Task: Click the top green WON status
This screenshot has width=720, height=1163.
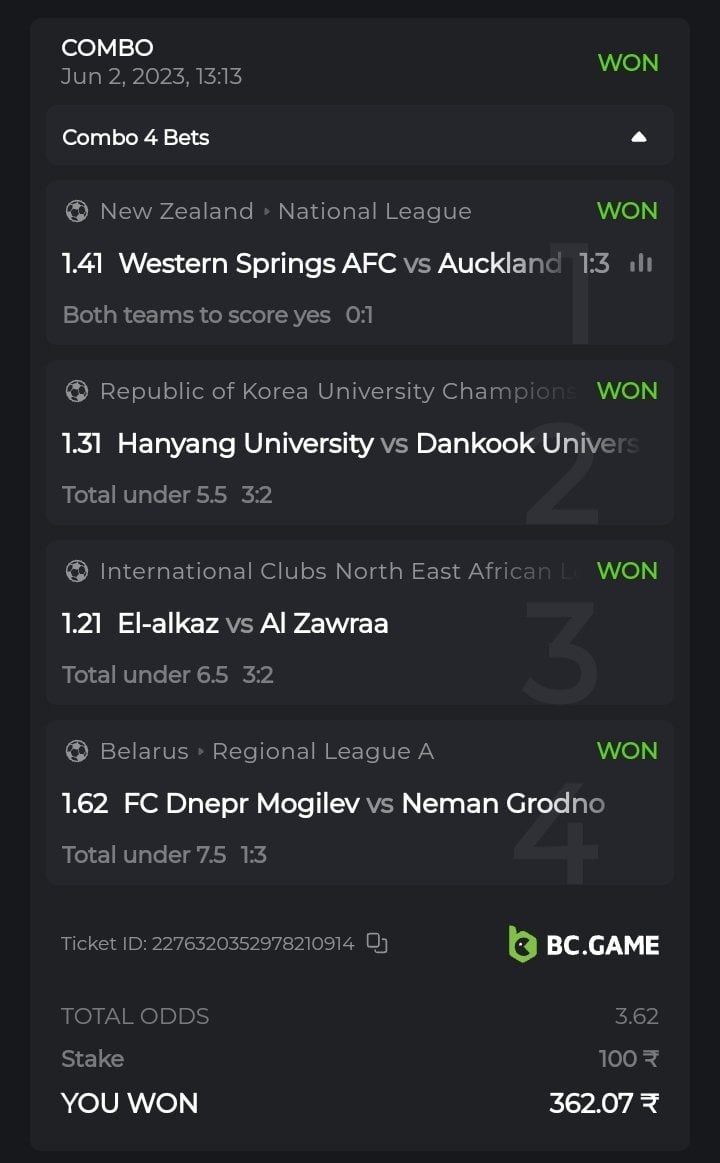Action: point(628,62)
